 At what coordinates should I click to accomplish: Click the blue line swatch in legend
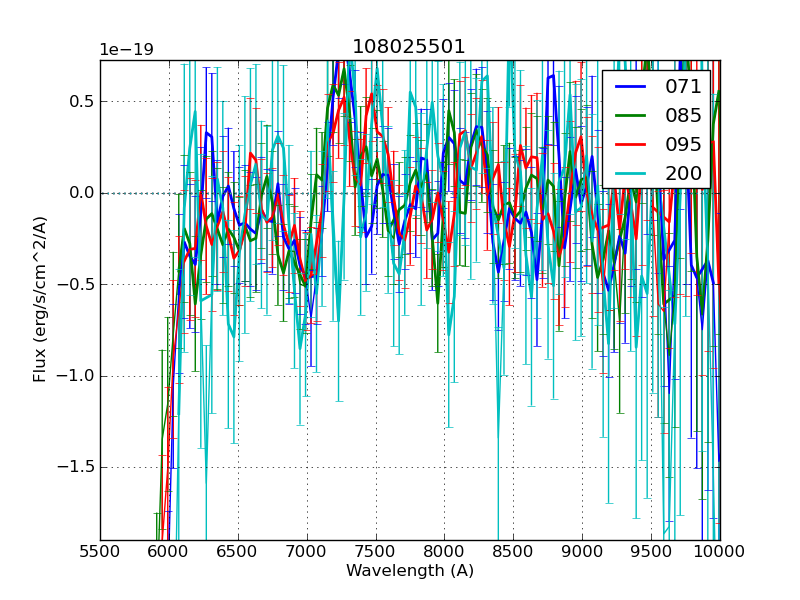pyautogui.click(x=632, y=87)
